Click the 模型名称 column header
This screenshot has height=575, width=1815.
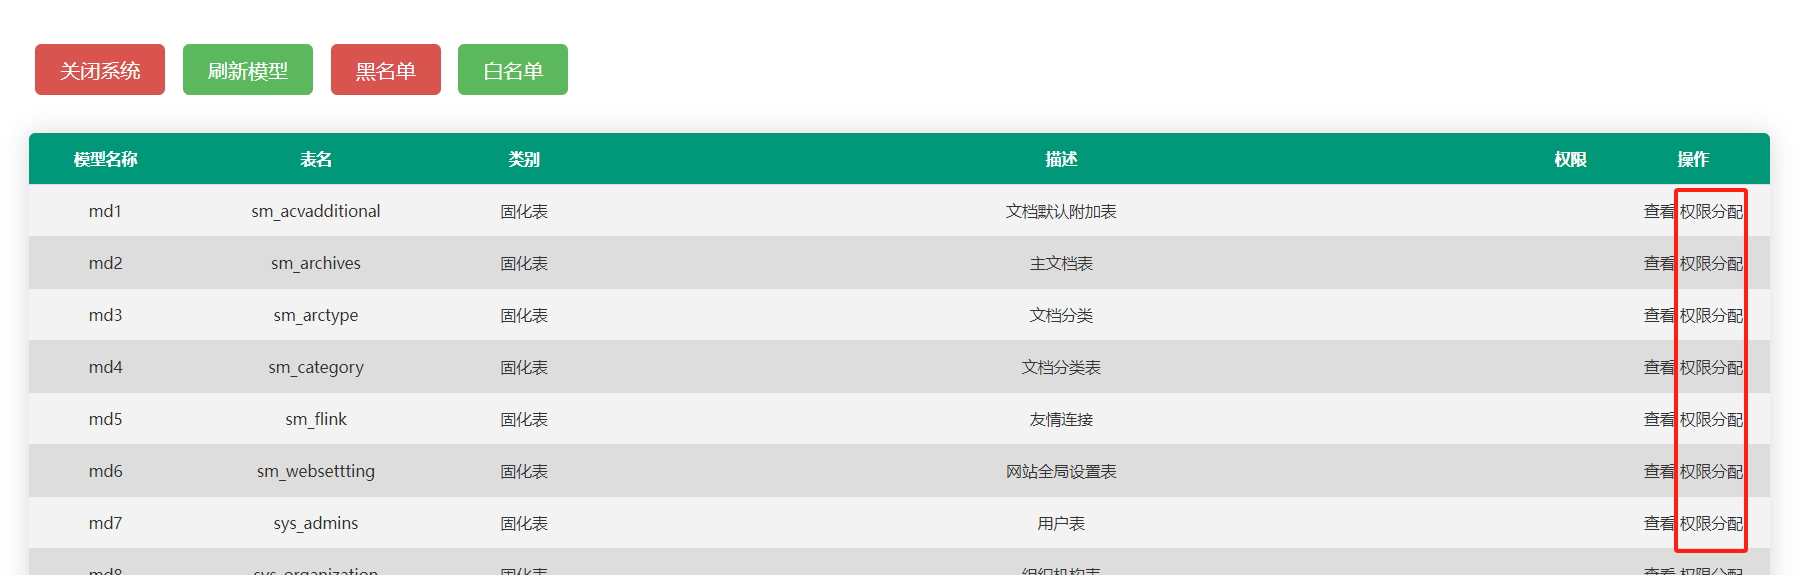pos(105,159)
